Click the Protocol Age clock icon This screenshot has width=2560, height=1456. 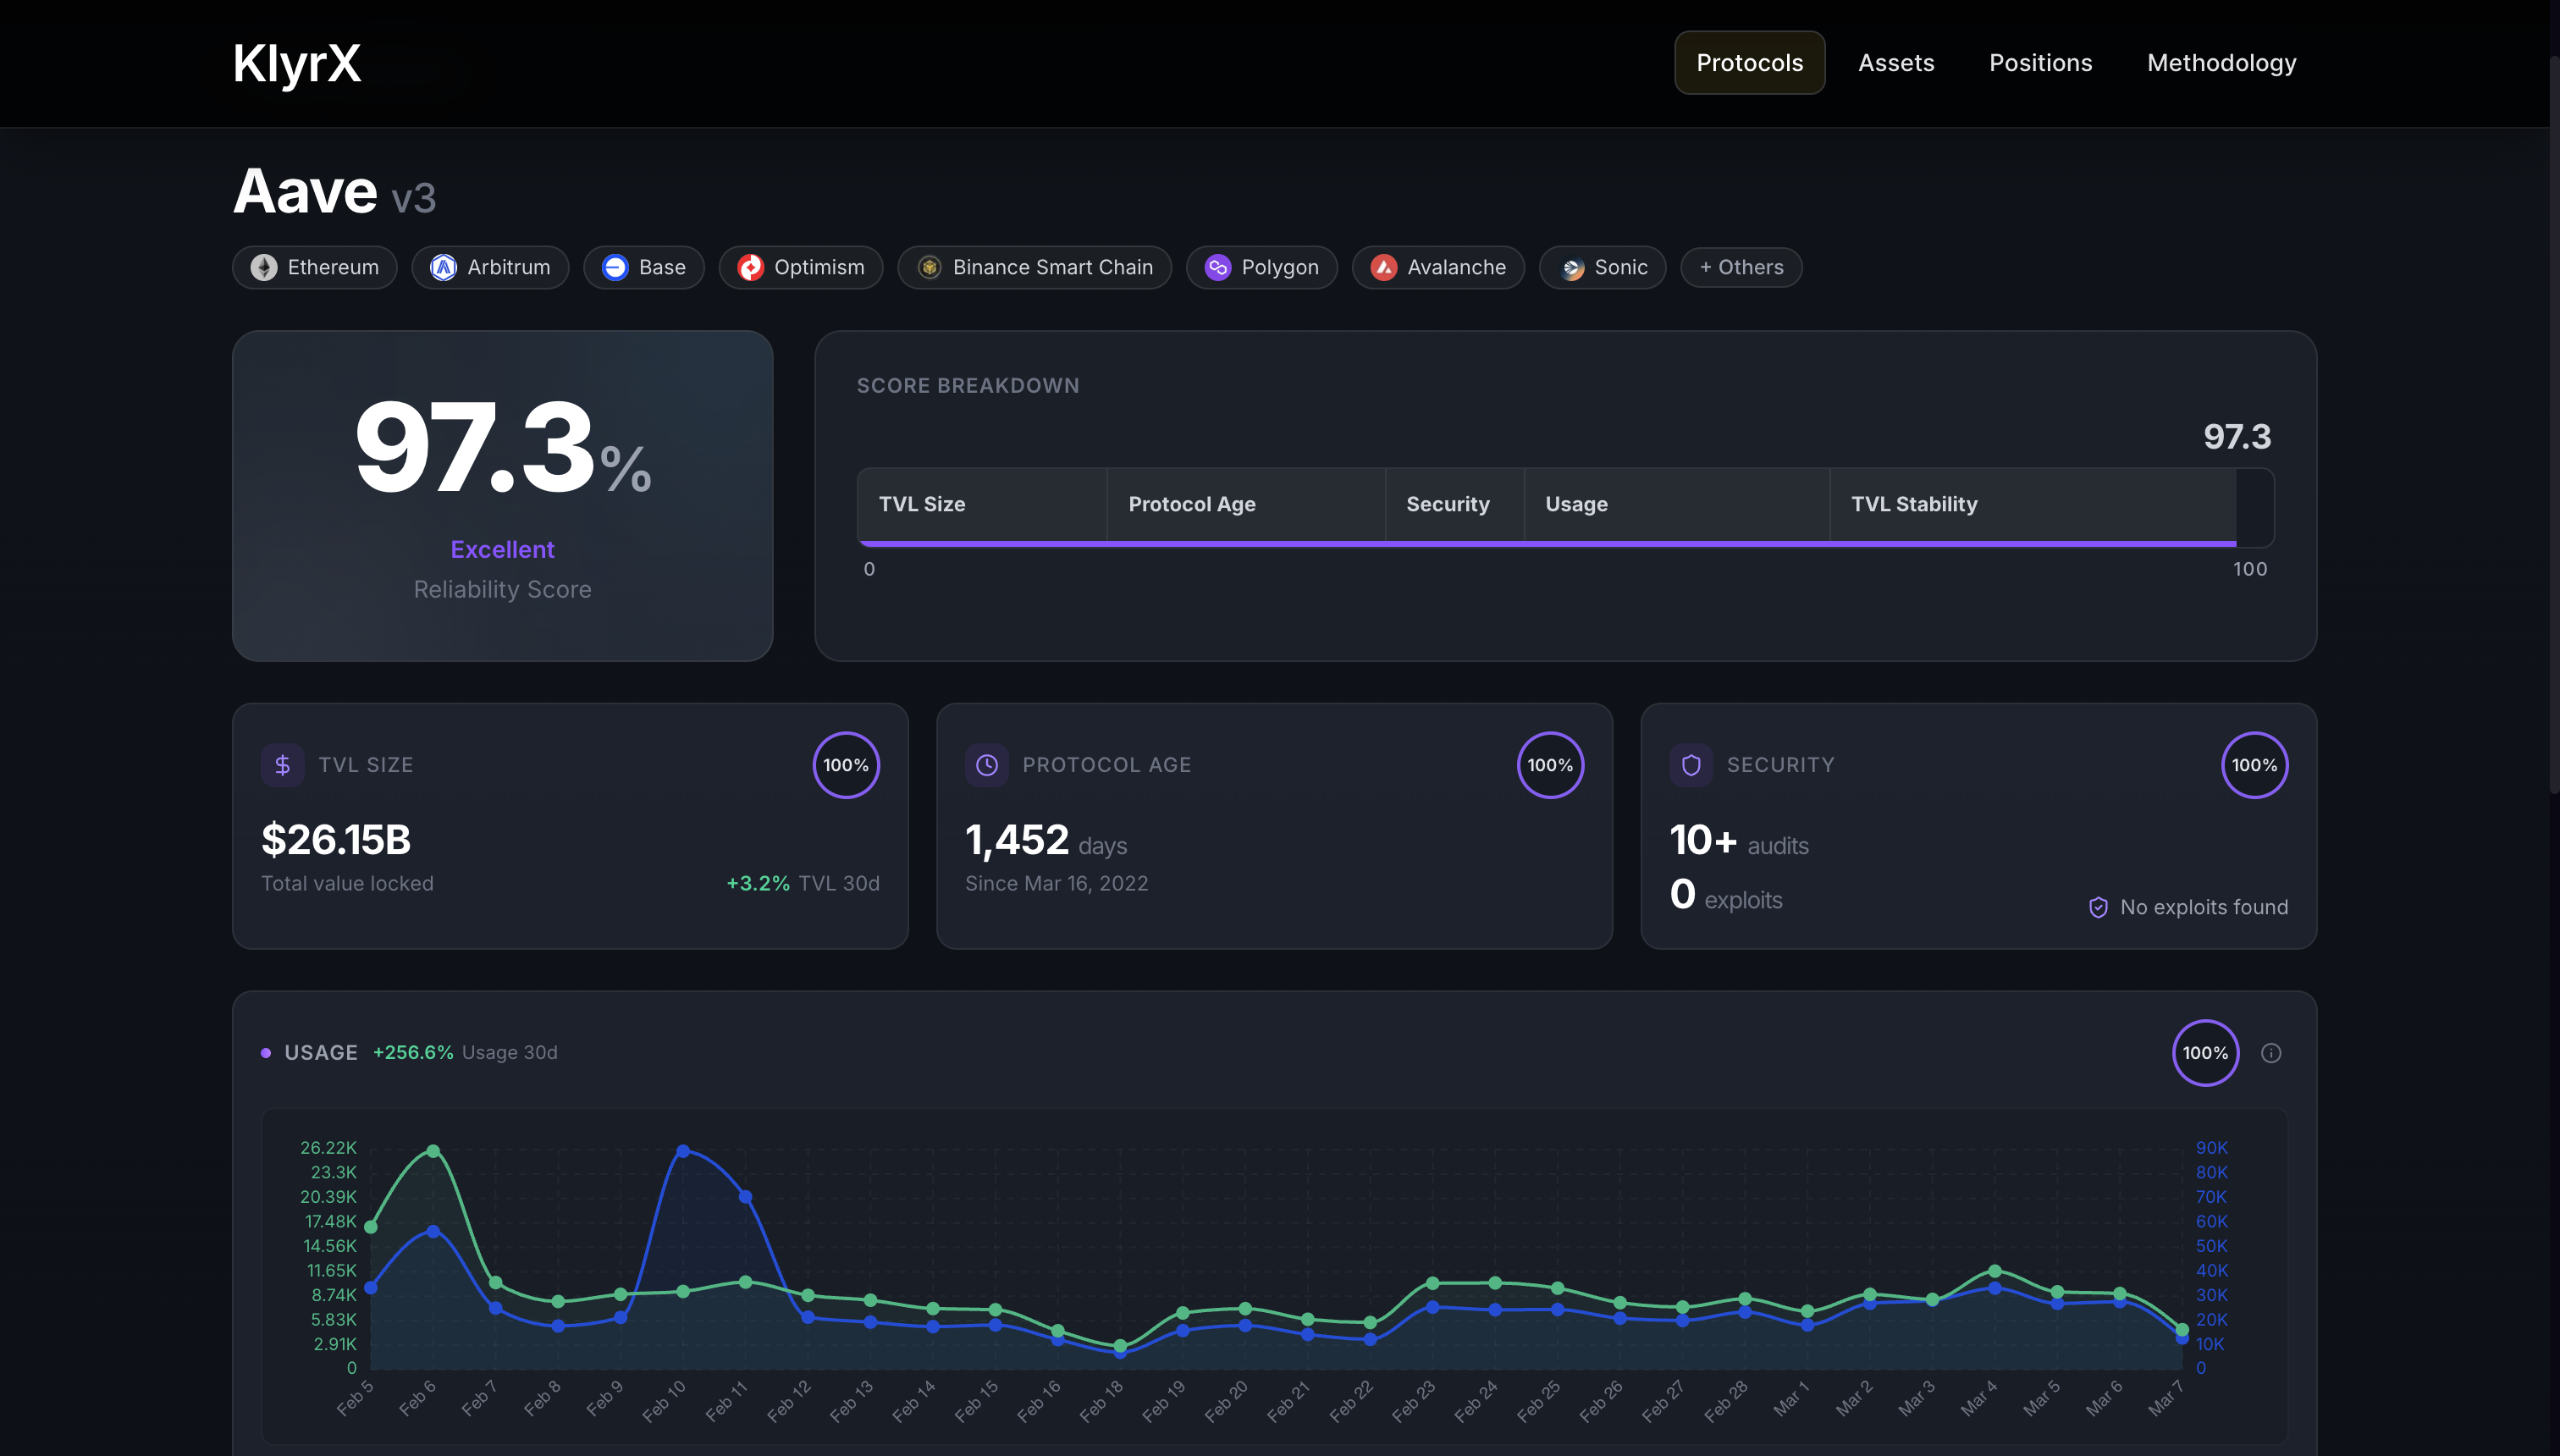(x=986, y=765)
